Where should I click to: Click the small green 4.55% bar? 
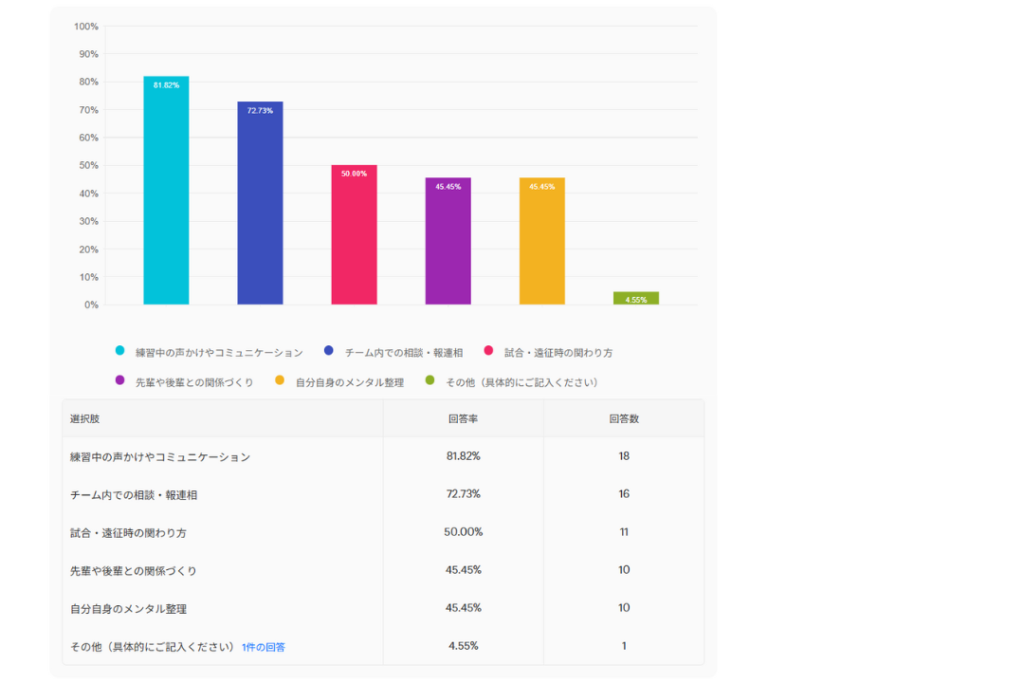(x=636, y=298)
